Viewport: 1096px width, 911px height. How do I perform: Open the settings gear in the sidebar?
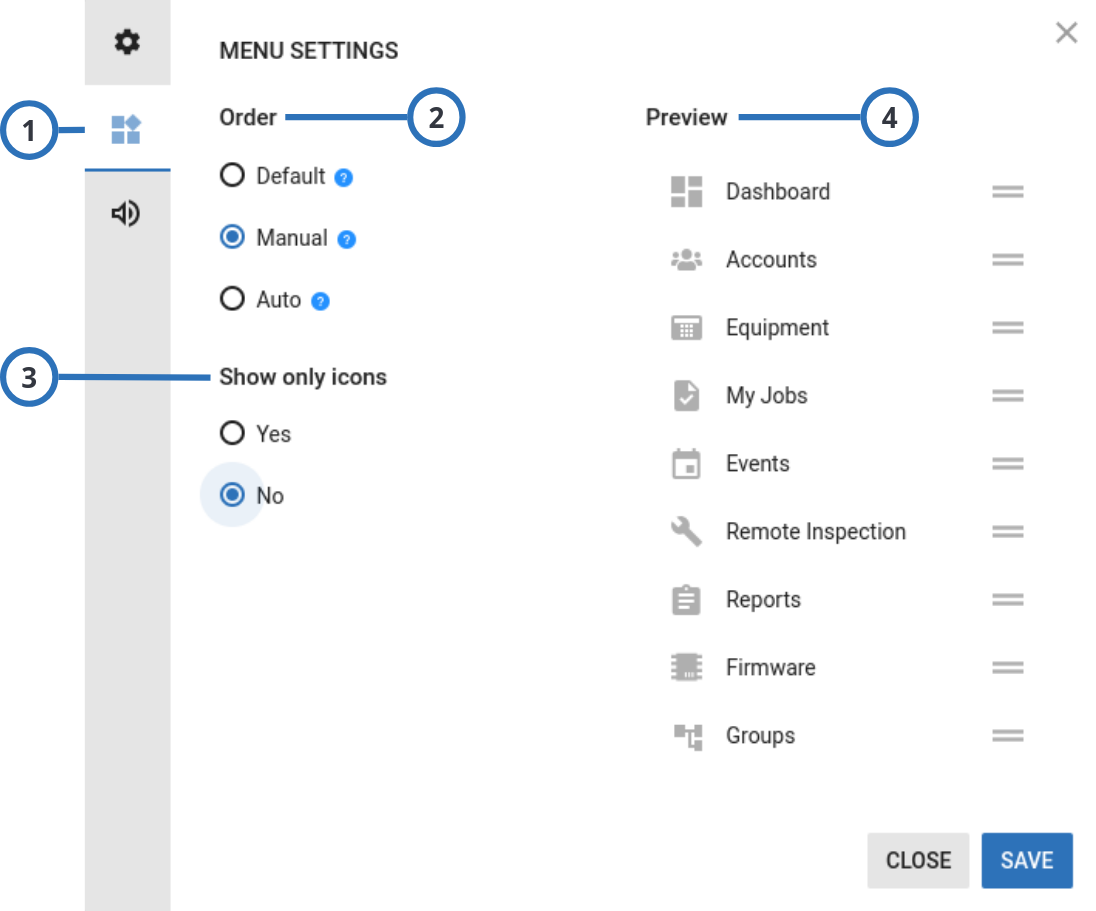pyautogui.click(x=126, y=42)
